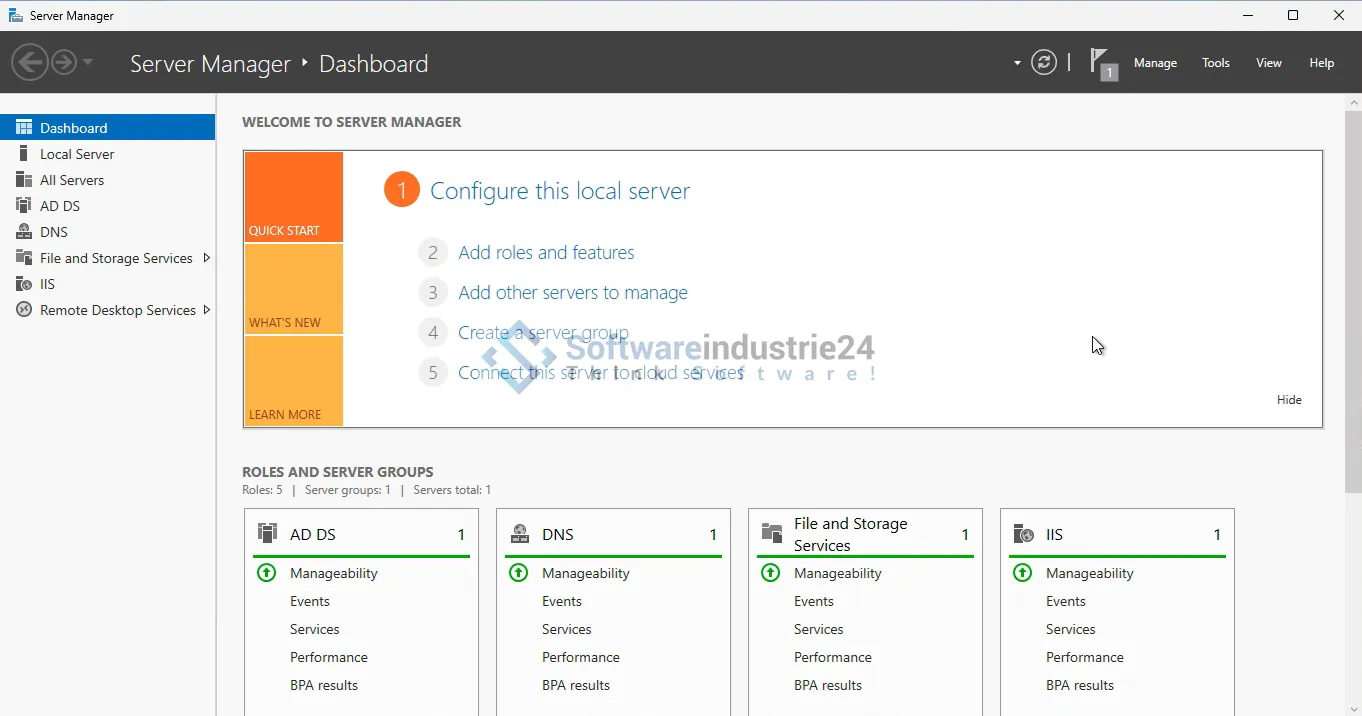Click Local Server icon in sidebar
The width and height of the screenshot is (1362, 716).
24,154
